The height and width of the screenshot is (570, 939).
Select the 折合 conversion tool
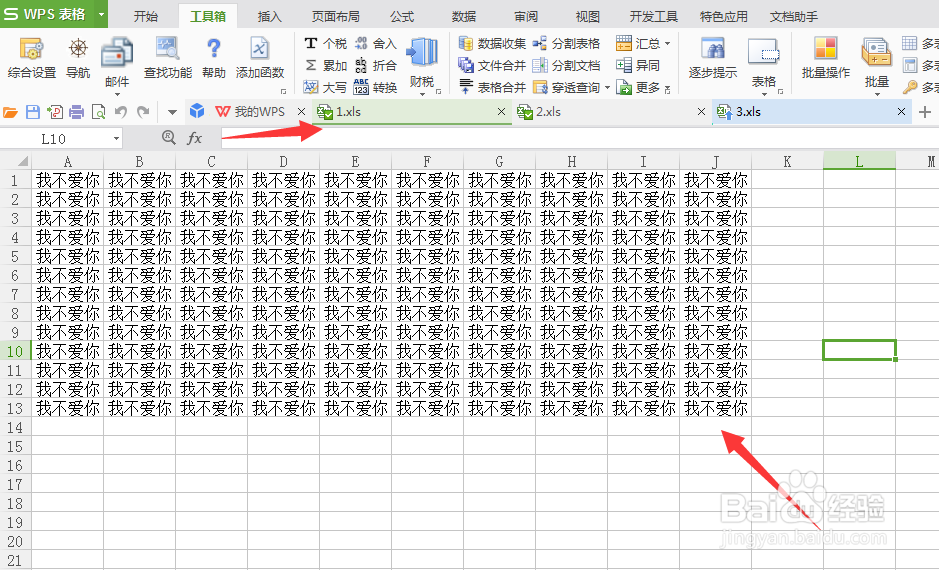375,65
